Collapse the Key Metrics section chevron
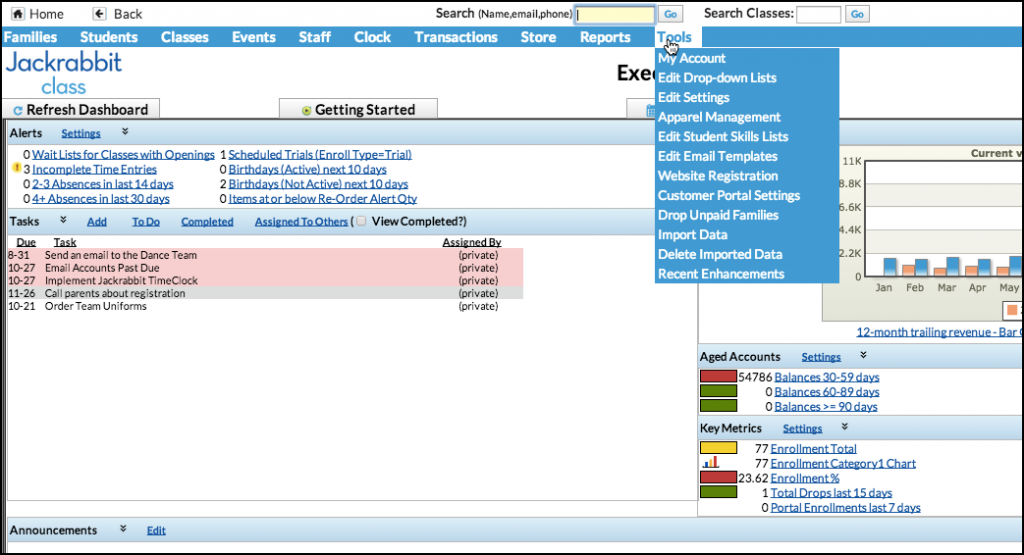The image size is (1024, 555). tap(844, 427)
